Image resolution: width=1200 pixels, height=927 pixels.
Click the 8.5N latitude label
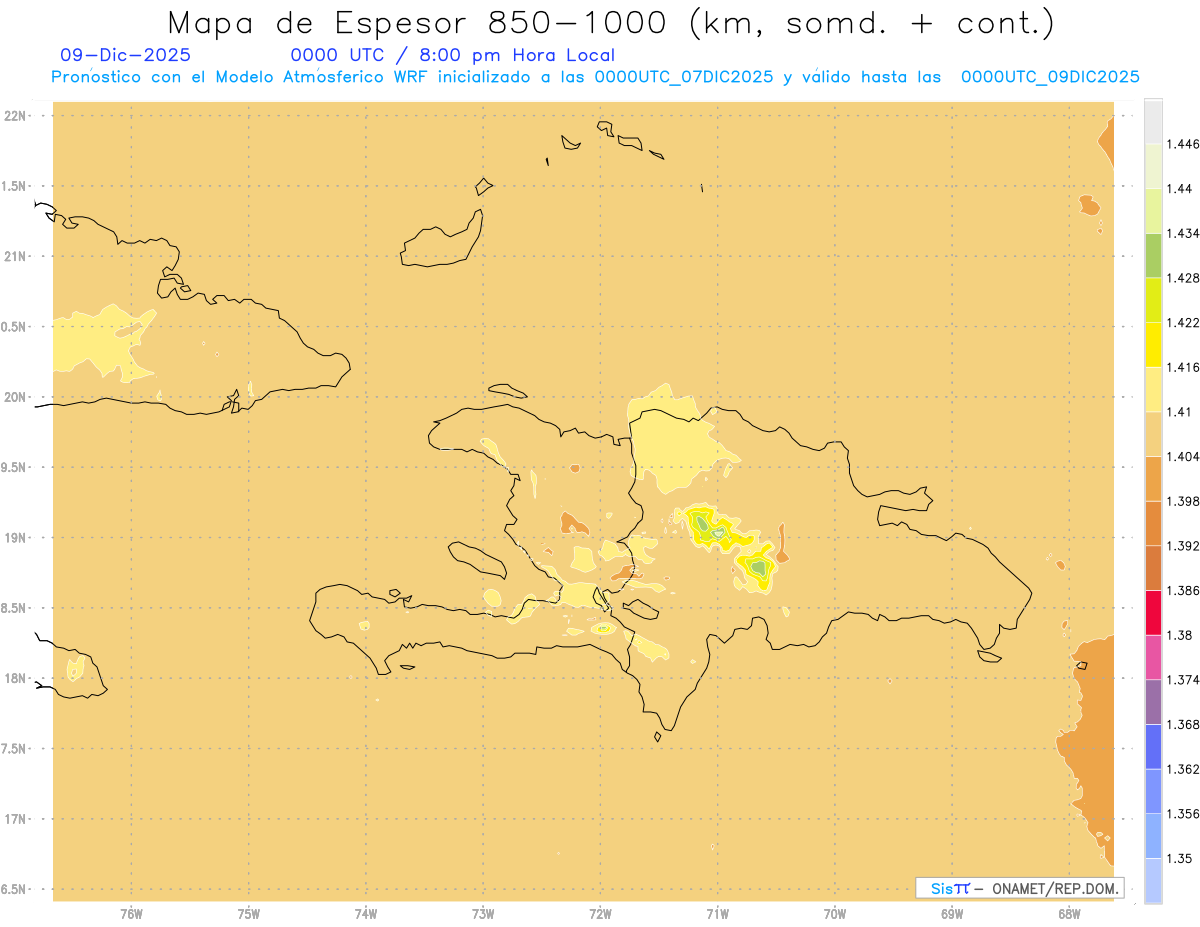click(x=14, y=608)
